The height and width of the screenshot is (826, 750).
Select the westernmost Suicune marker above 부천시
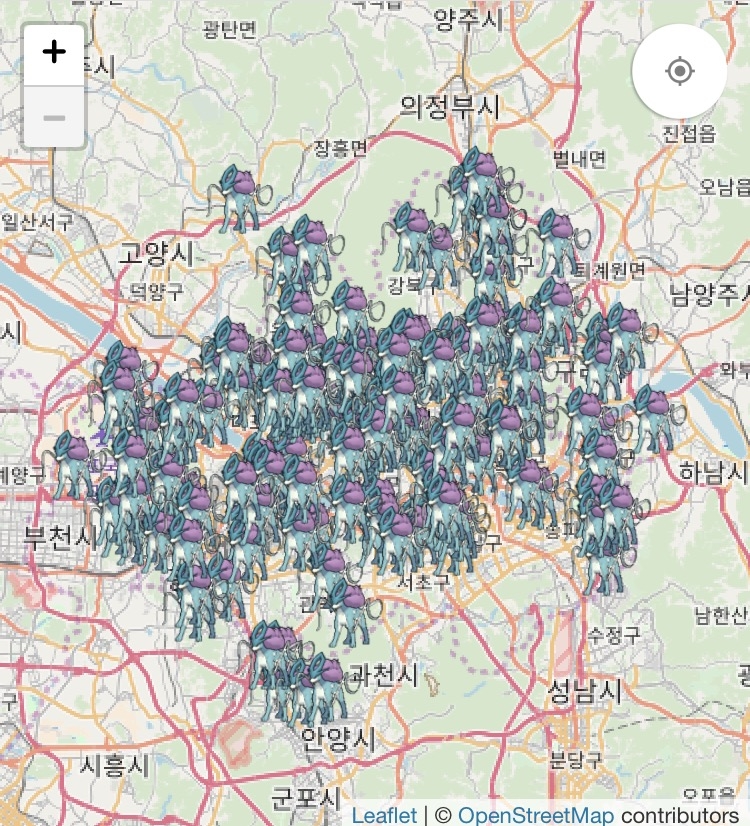[x=74, y=465]
